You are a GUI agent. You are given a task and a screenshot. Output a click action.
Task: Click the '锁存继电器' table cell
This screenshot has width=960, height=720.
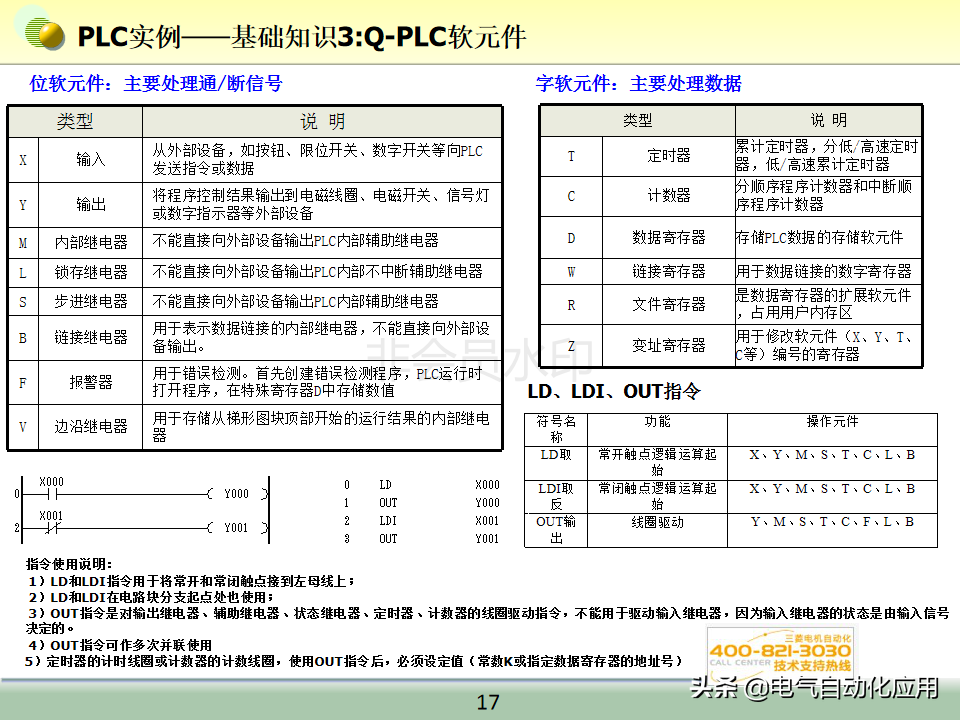point(91,272)
